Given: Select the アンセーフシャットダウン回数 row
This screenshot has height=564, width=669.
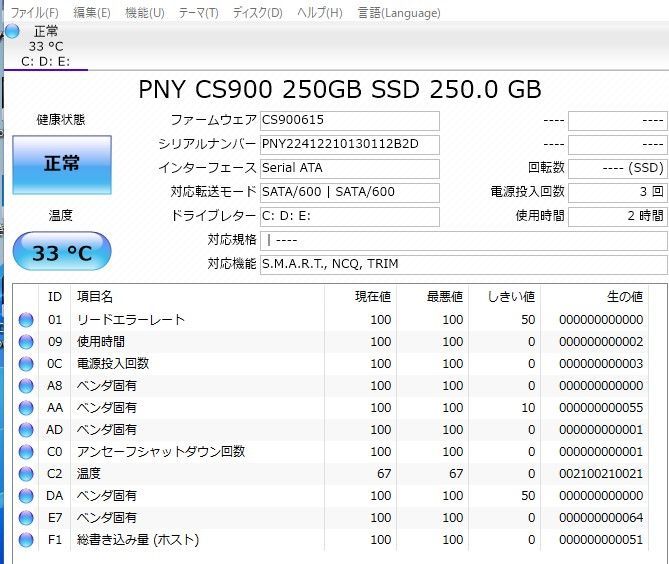Looking at the screenshot, I should pyautogui.click(x=331, y=452).
